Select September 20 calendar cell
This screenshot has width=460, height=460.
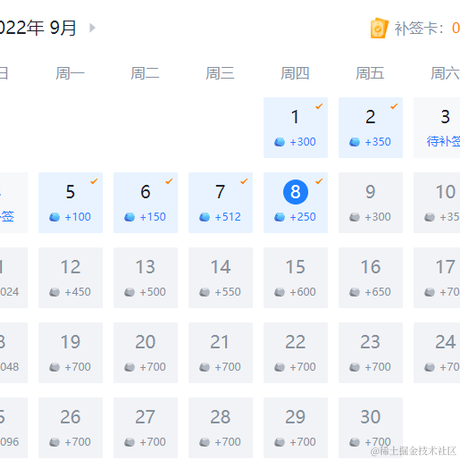(146, 353)
